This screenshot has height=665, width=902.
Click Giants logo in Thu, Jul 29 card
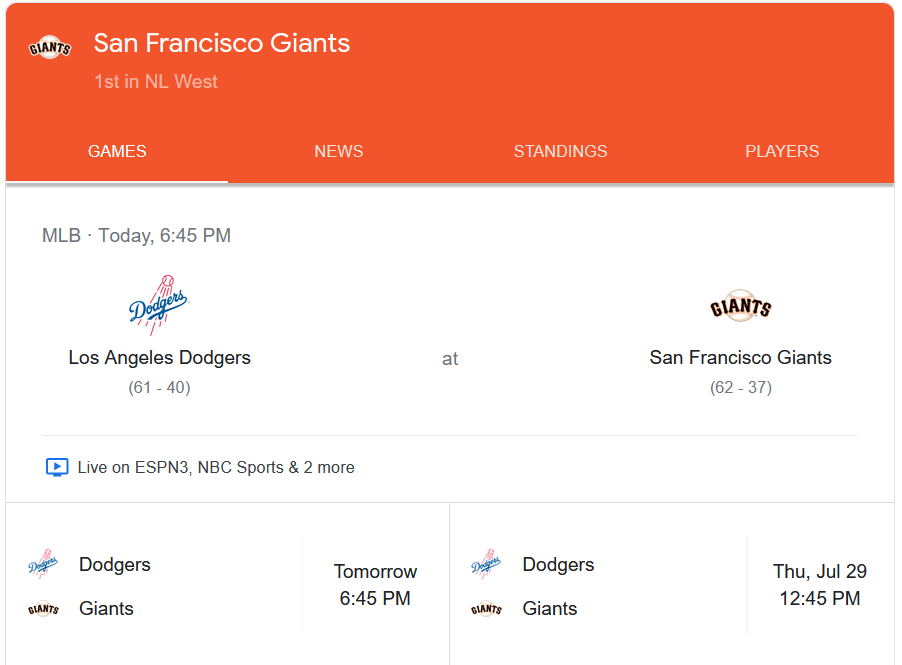486,609
